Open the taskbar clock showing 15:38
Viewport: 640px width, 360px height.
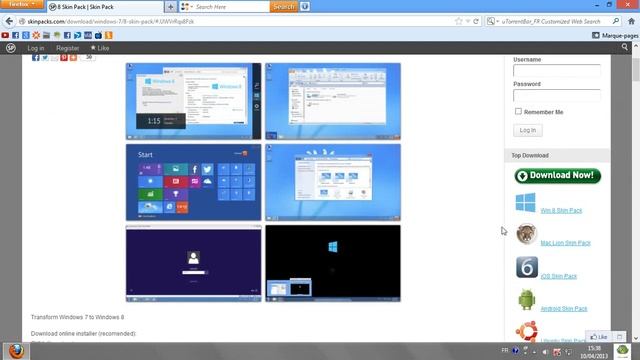coord(594,352)
